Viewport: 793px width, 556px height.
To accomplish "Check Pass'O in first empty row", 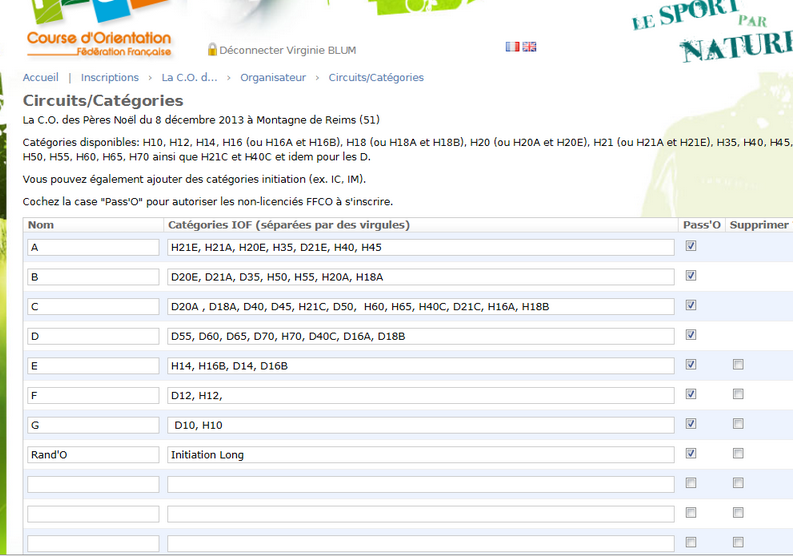I will 691,483.
